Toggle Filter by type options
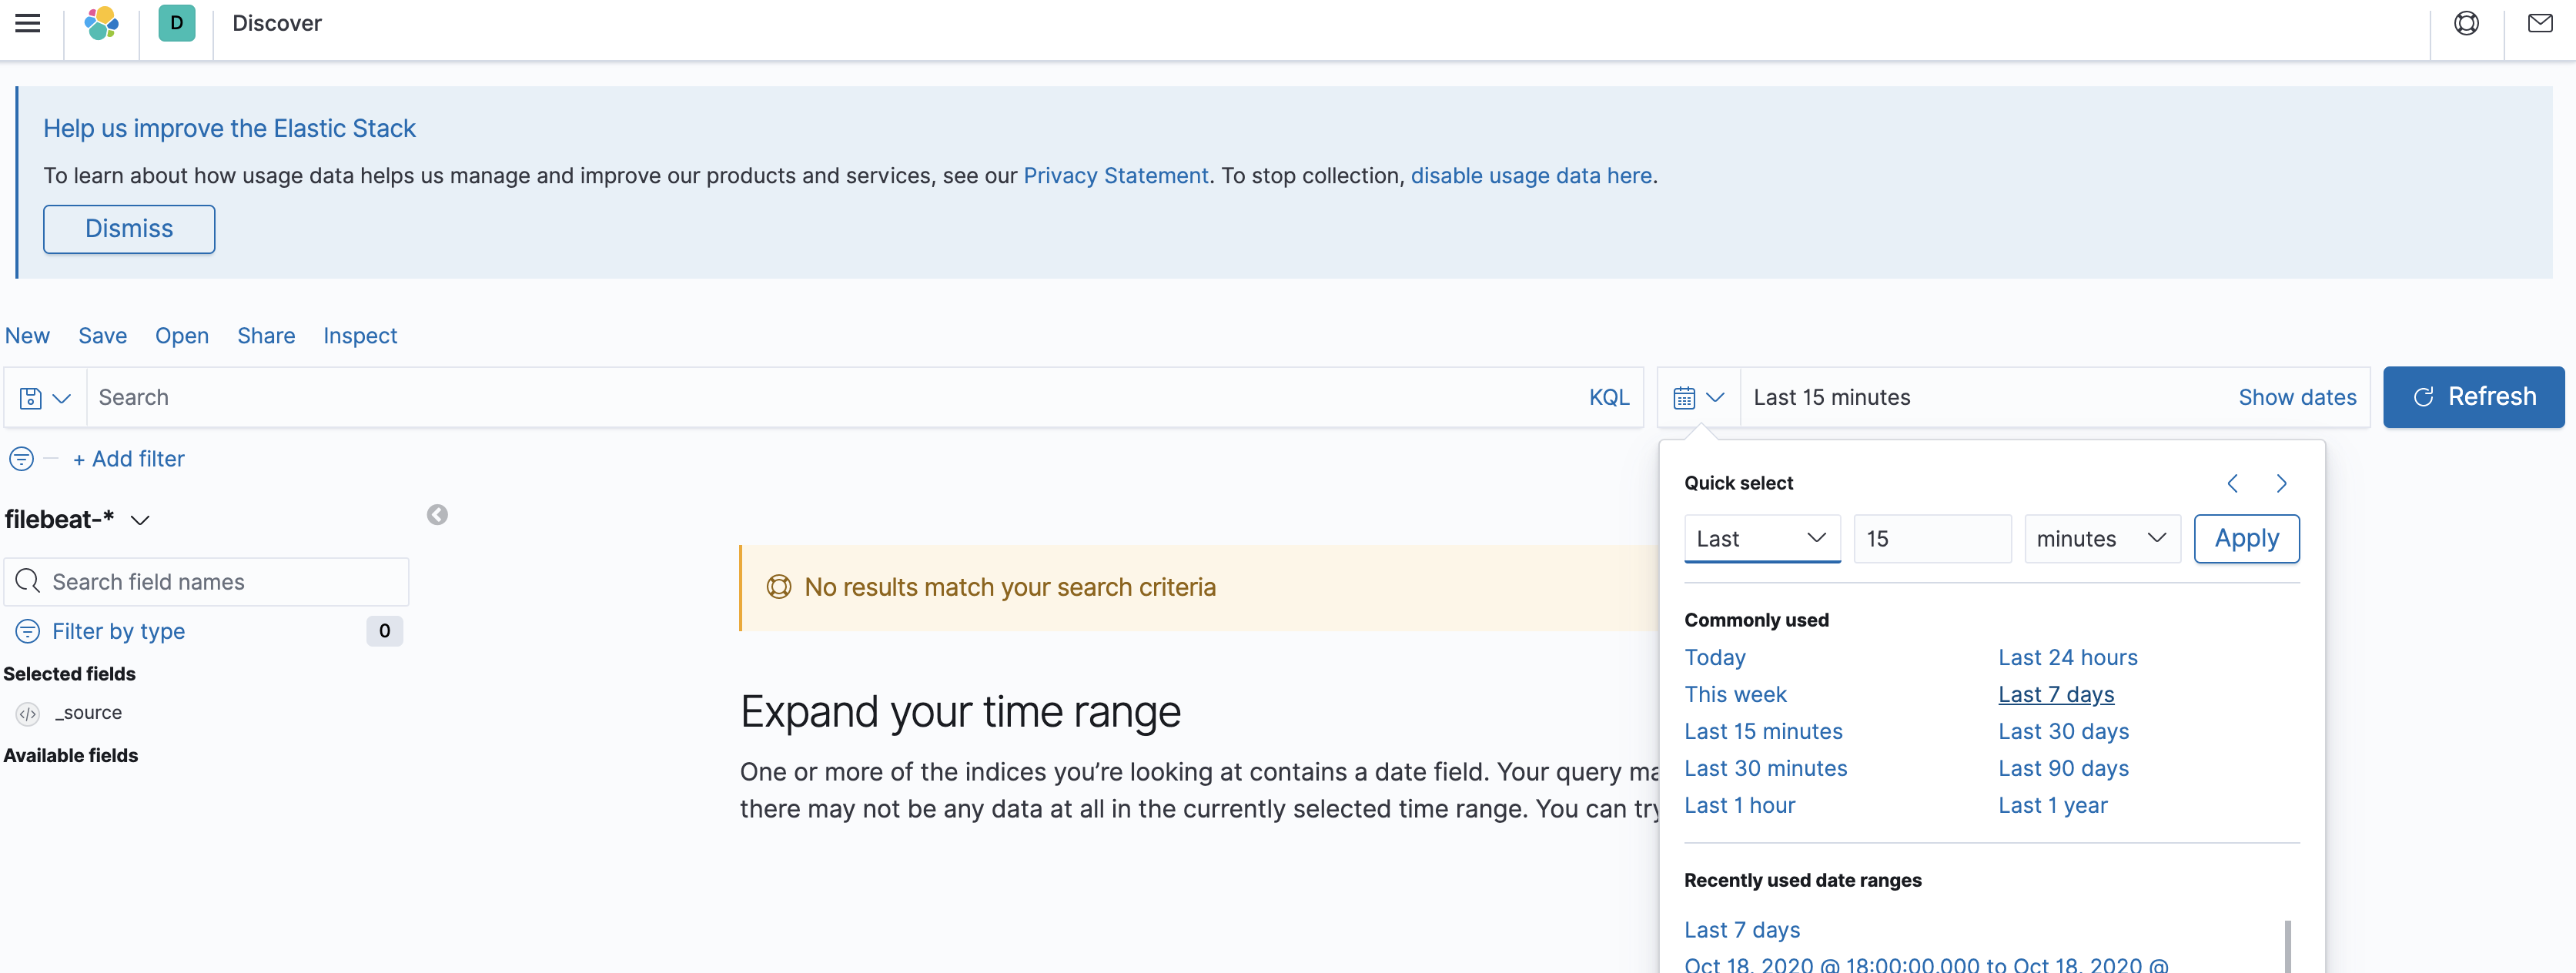The width and height of the screenshot is (2576, 973). (x=118, y=631)
